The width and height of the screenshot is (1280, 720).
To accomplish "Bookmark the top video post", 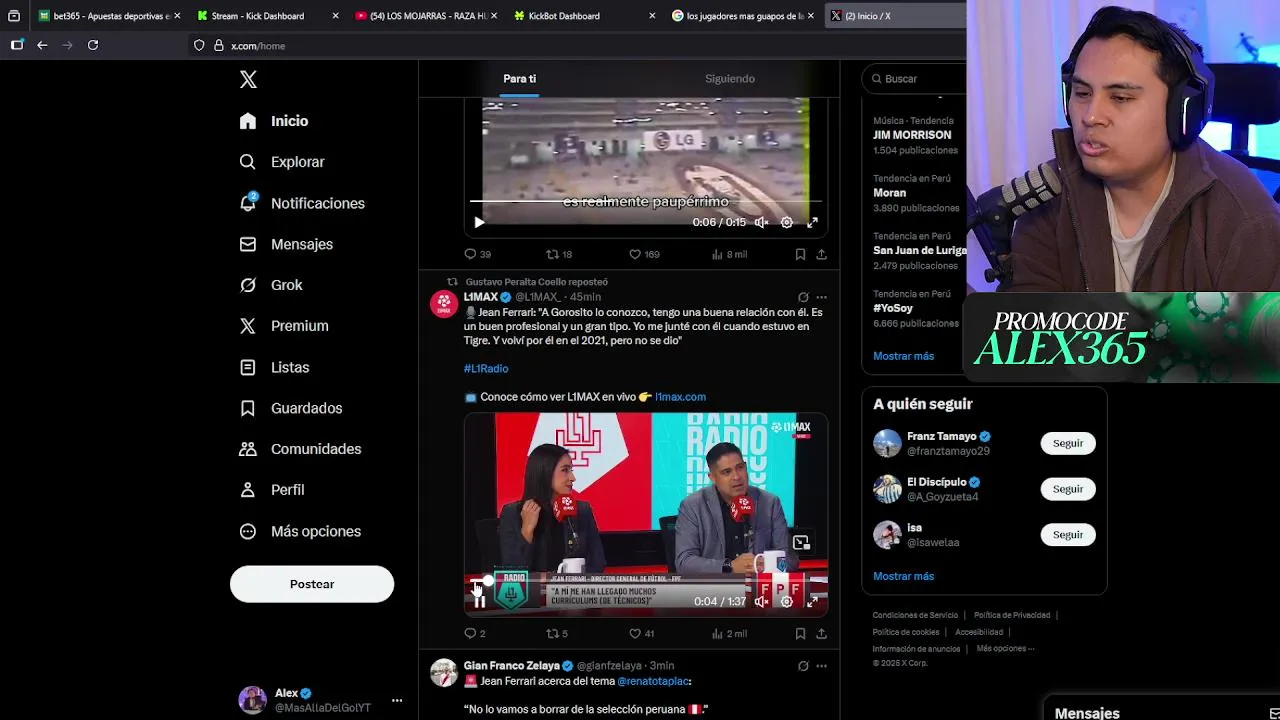I will 800,254.
